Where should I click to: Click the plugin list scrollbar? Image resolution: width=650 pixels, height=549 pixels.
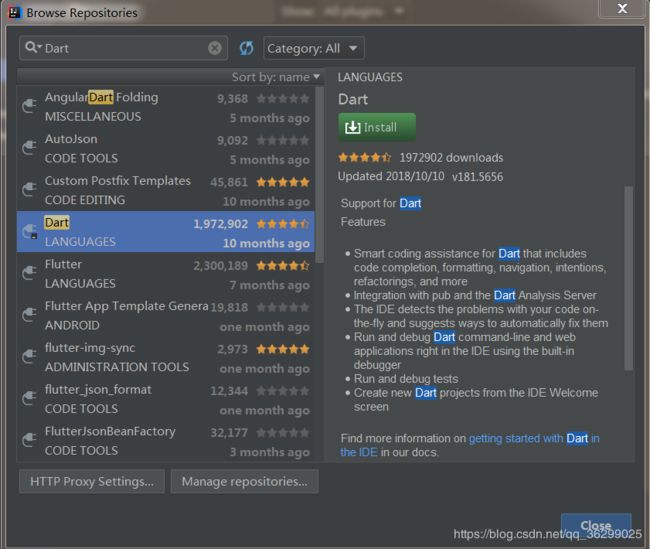coord(319,174)
